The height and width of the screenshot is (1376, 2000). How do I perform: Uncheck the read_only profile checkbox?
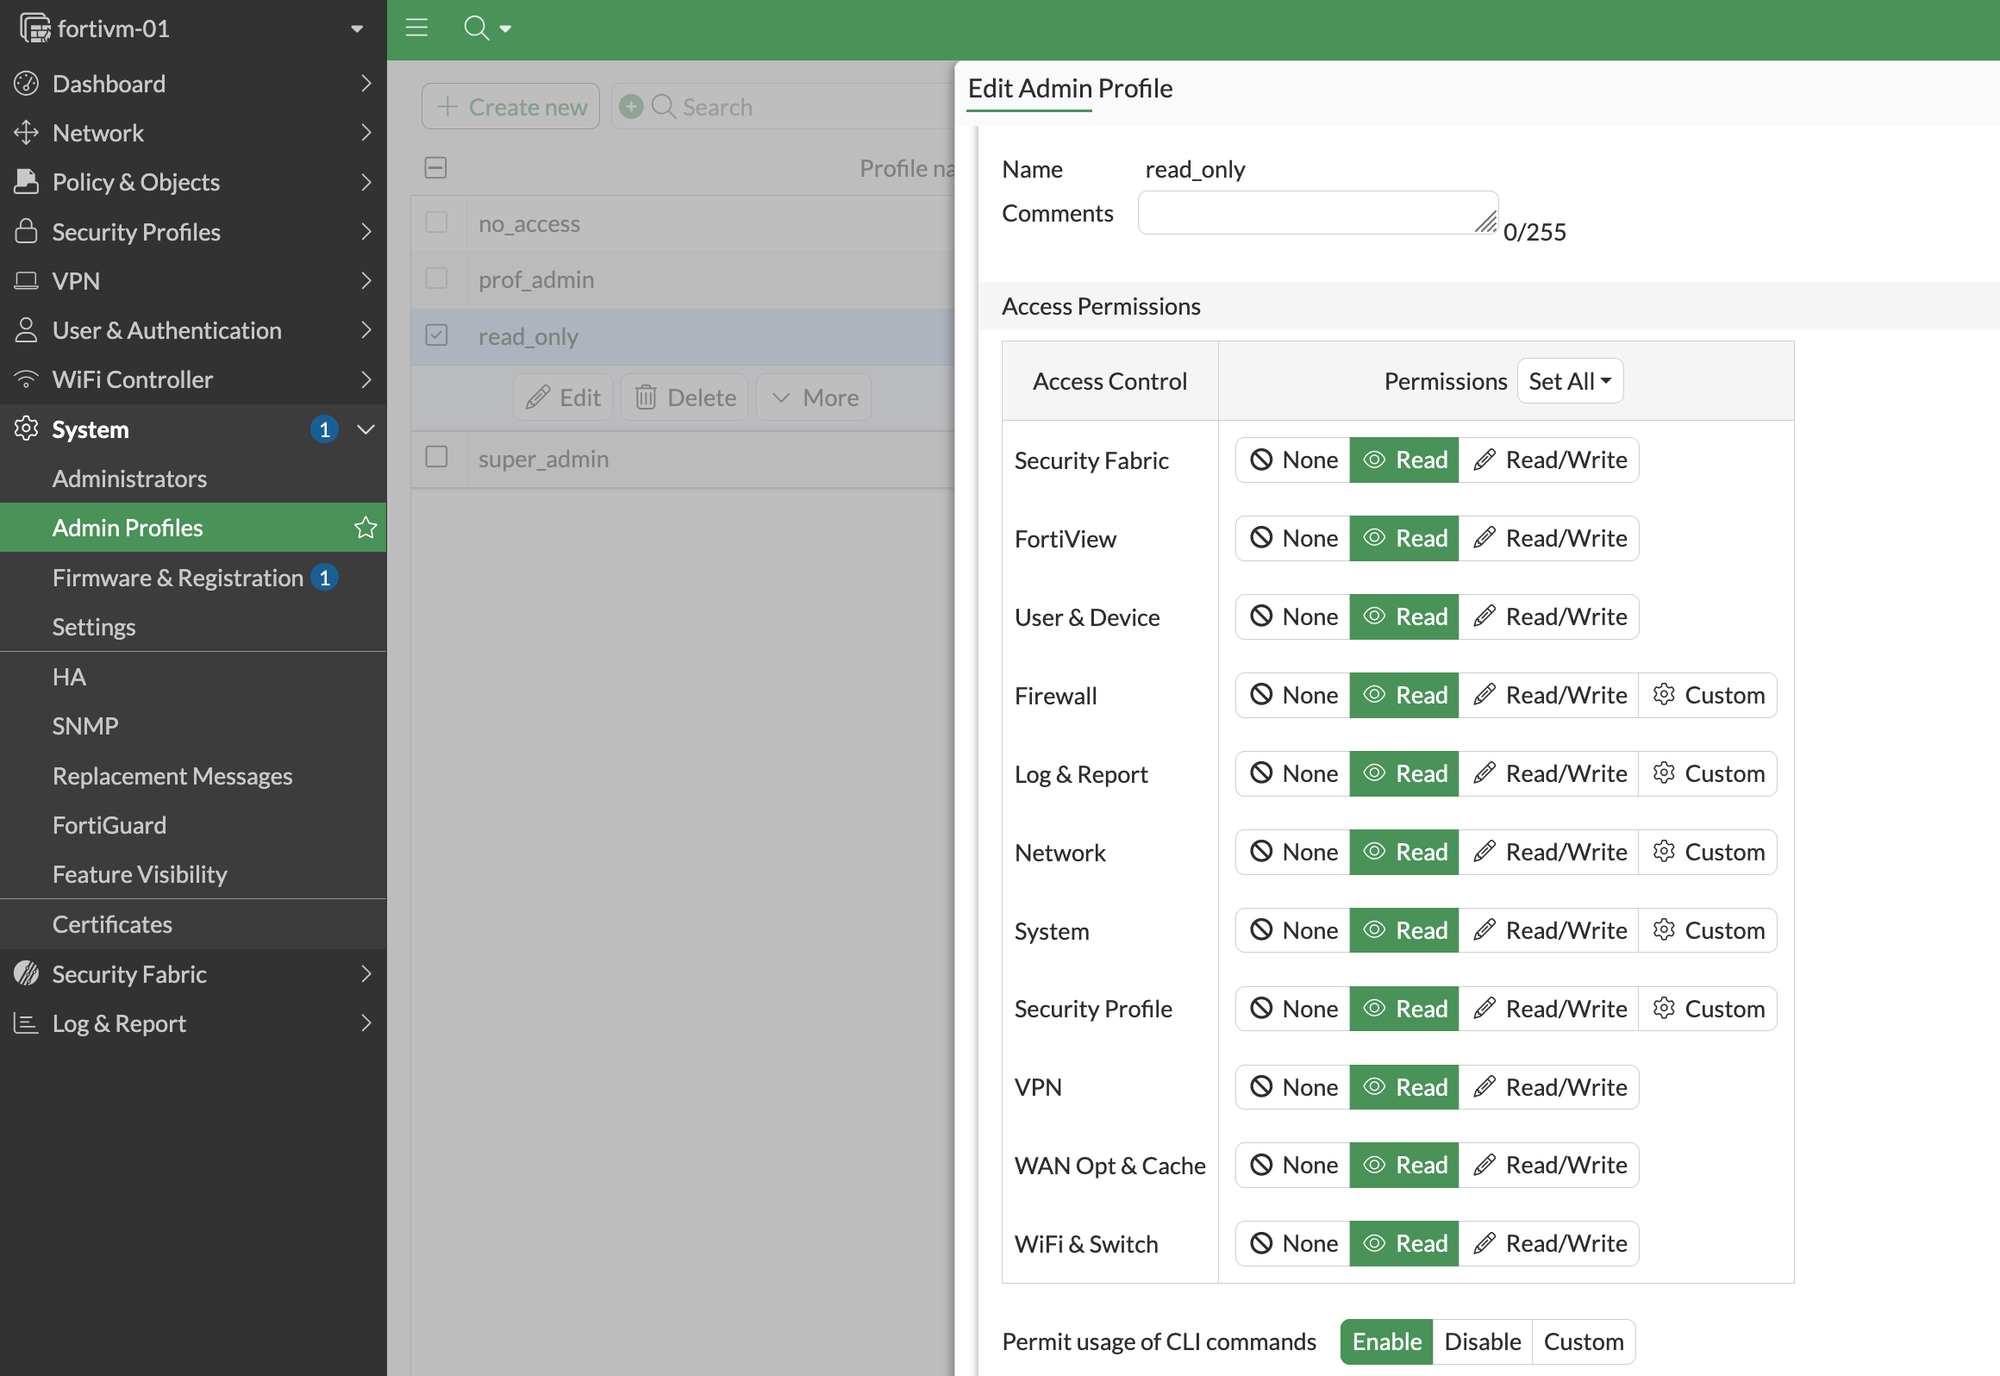[437, 335]
